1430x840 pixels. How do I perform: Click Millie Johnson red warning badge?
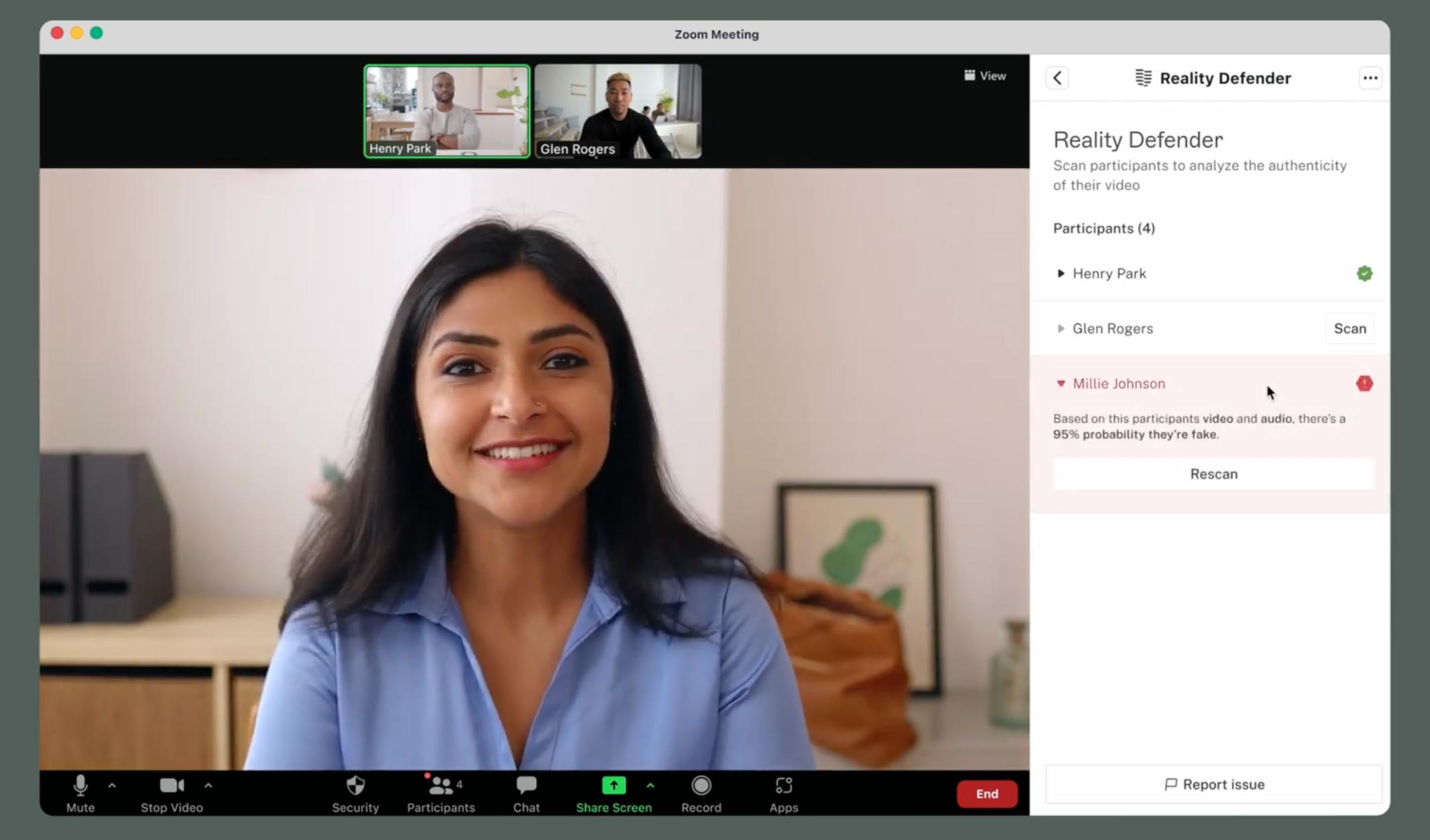(x=1364, y=384)
